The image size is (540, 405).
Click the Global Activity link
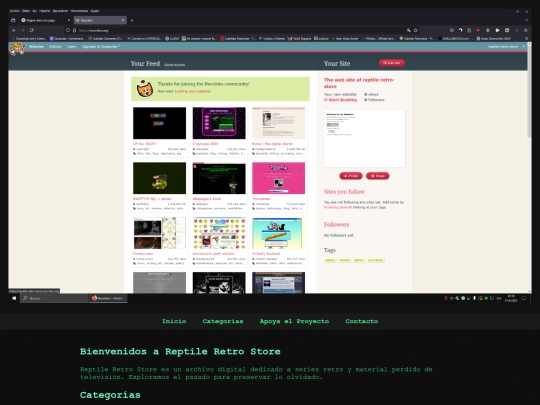pos(175,65)
